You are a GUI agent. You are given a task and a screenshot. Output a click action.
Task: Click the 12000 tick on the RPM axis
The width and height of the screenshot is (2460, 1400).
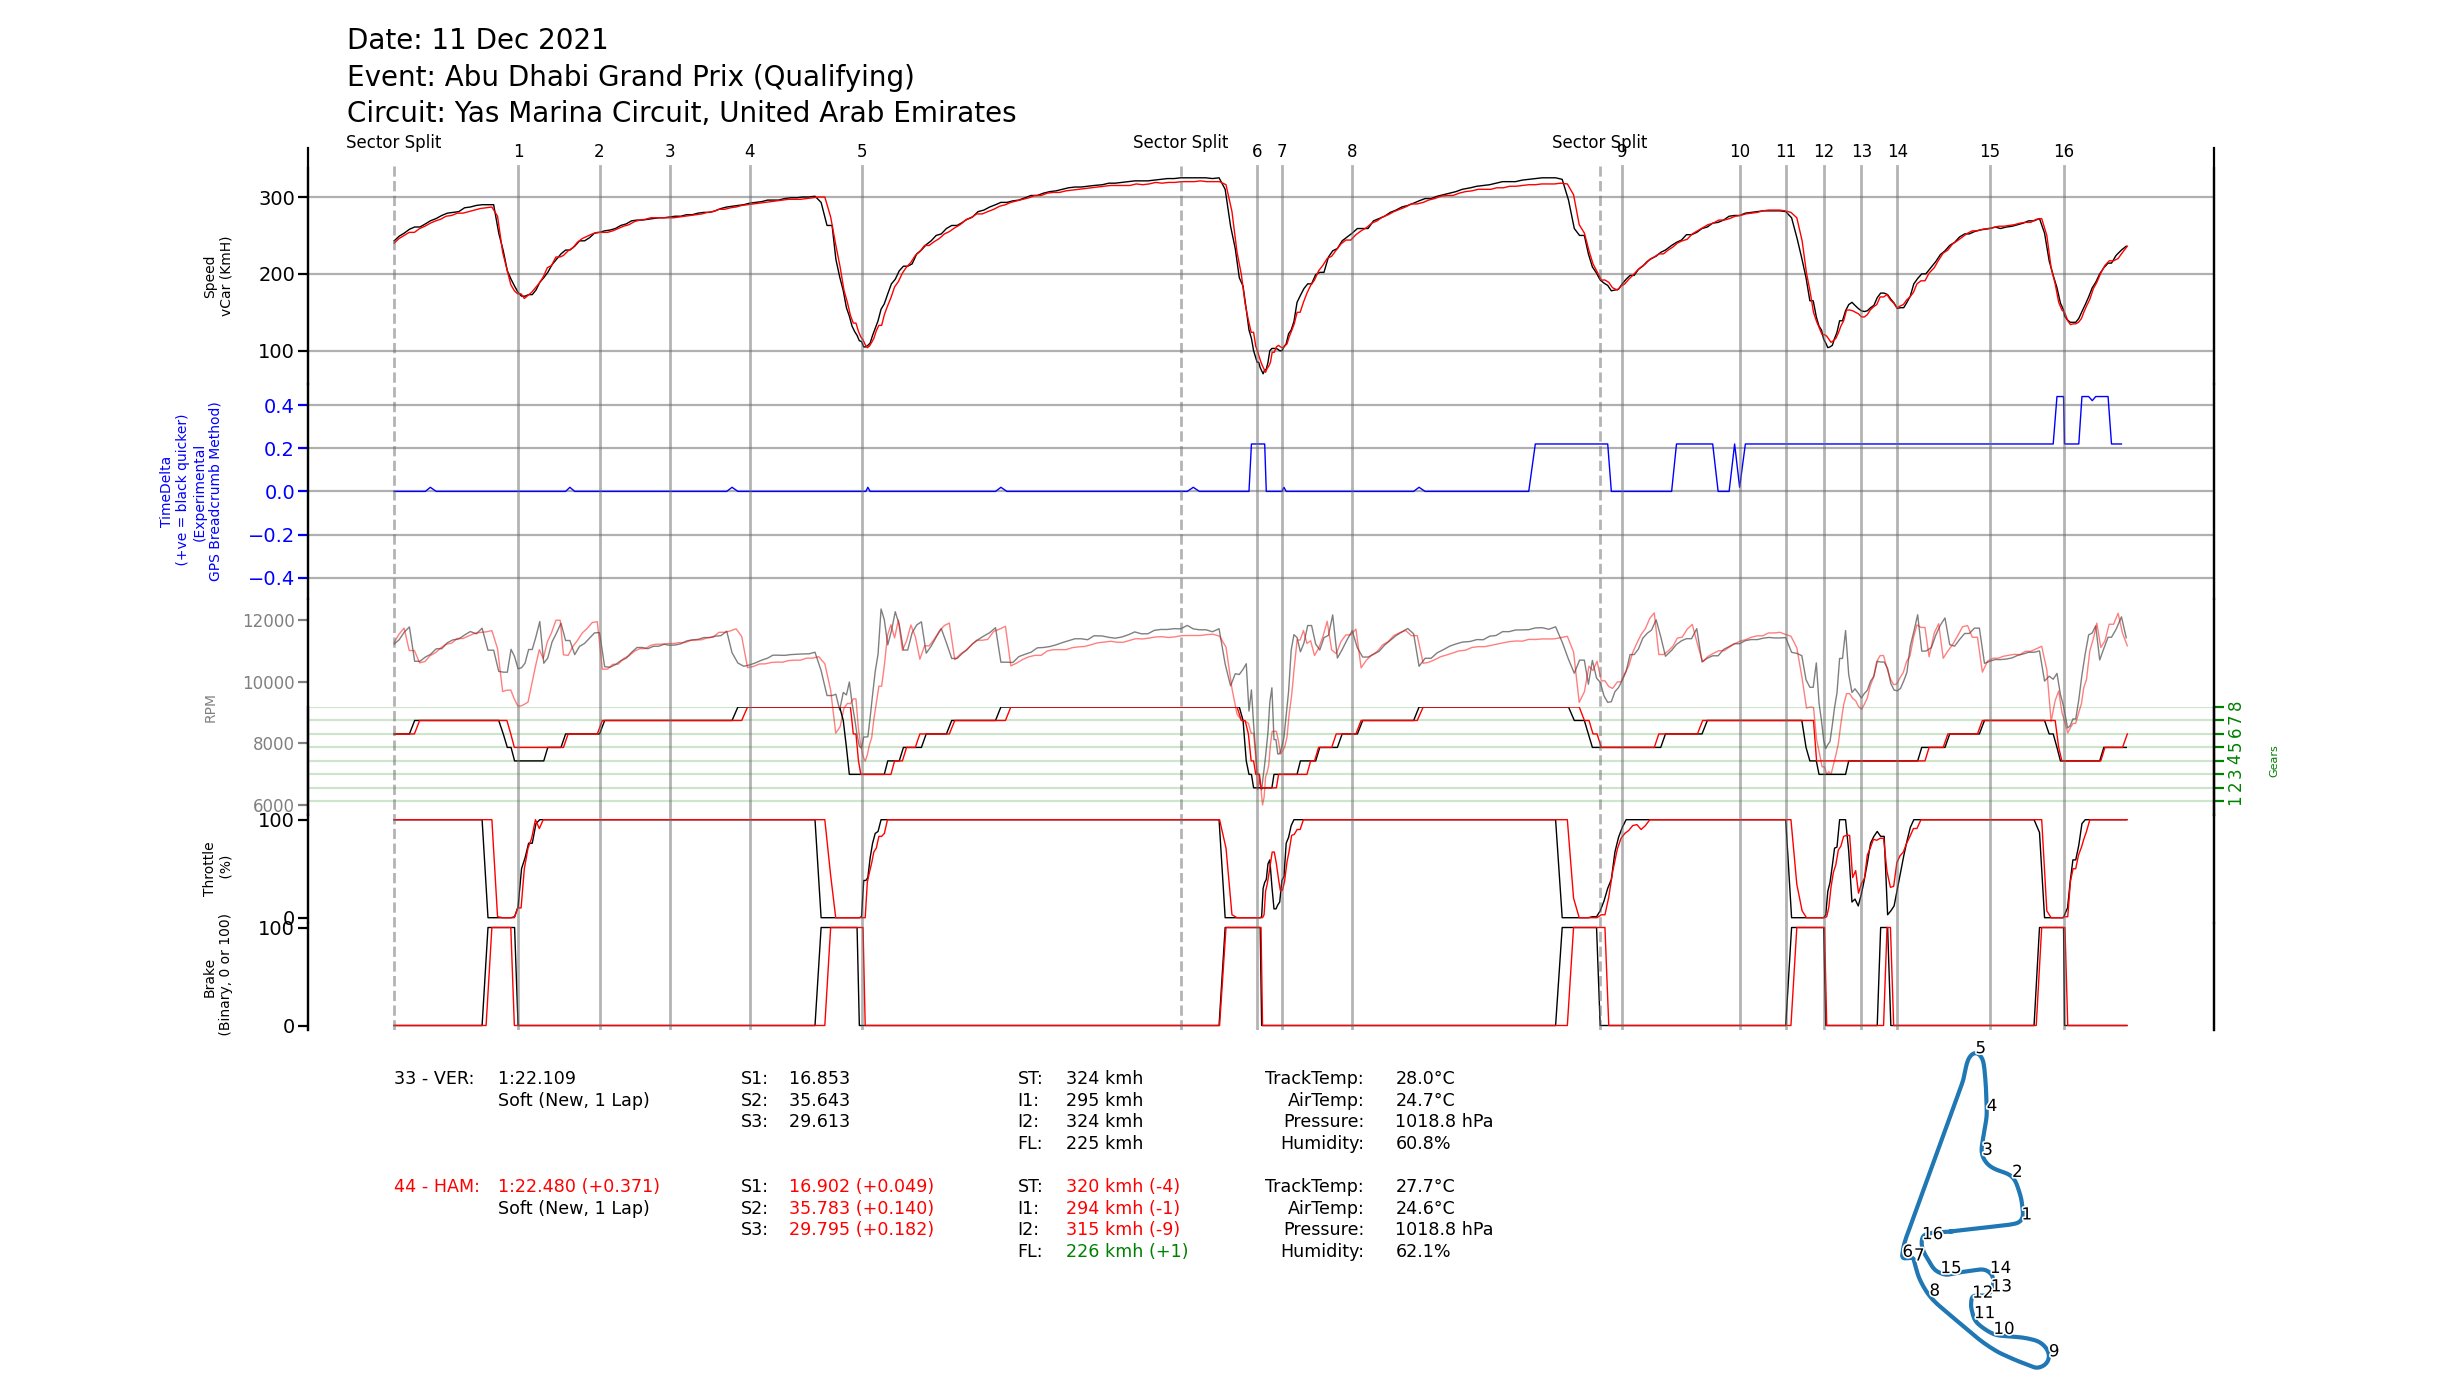click(268, 621)
